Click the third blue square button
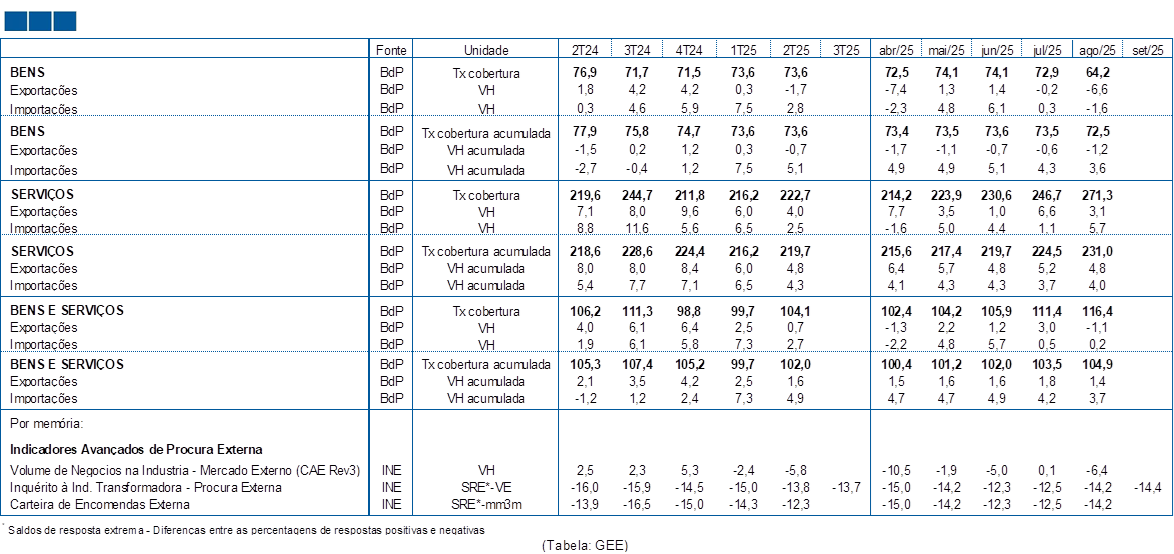 point(65,20)
